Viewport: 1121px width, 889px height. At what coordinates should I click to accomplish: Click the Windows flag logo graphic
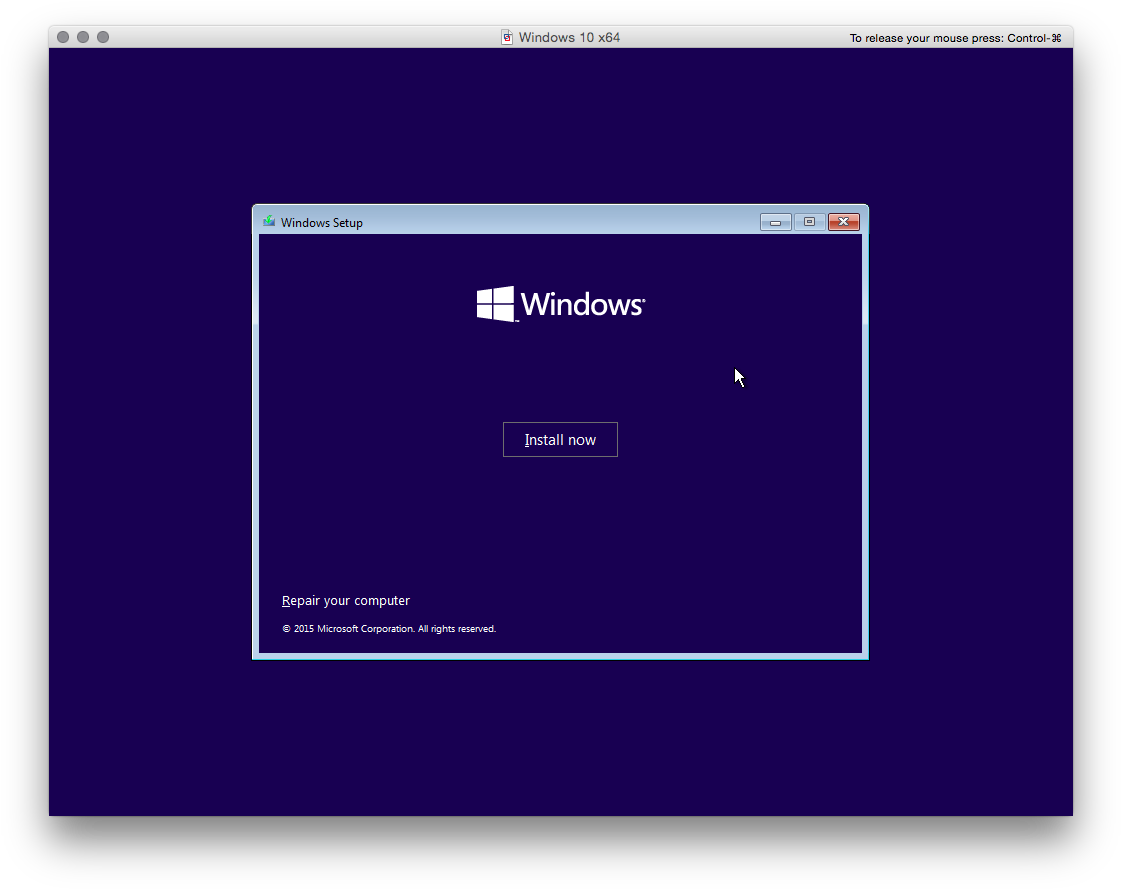point(493,302)
